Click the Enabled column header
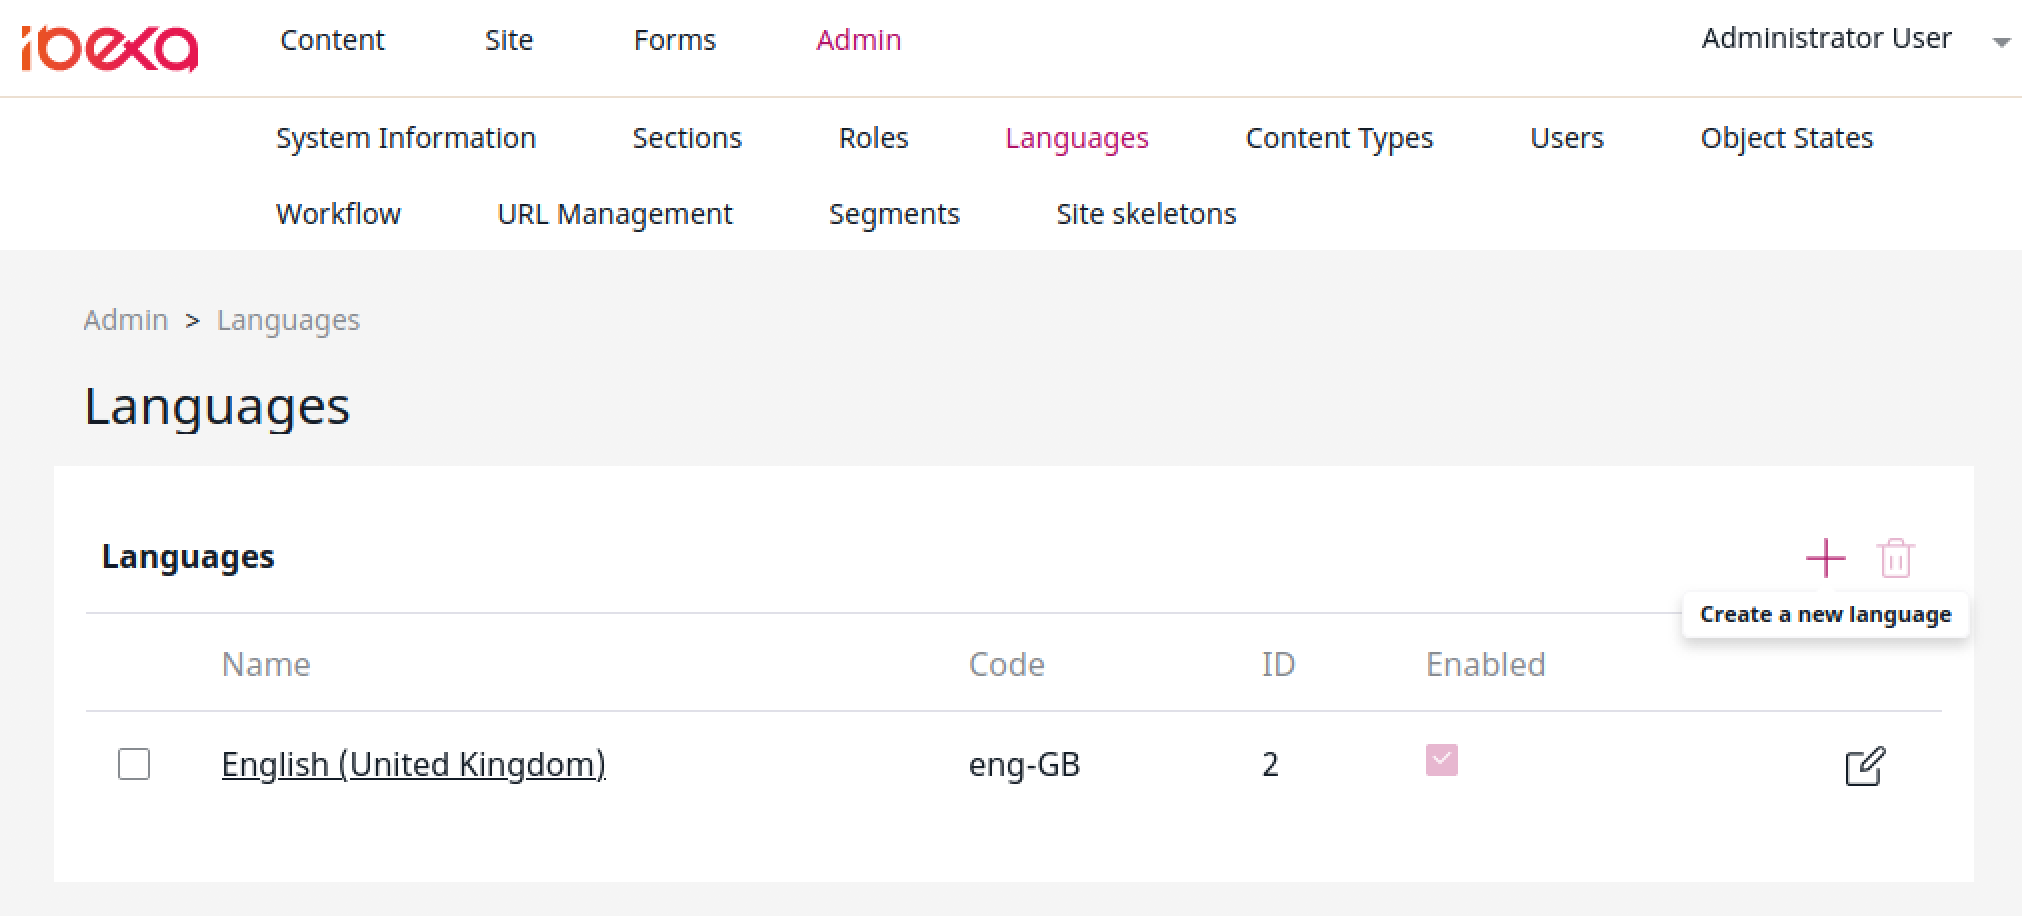 pyautogui.click(x=1486, y=664)
